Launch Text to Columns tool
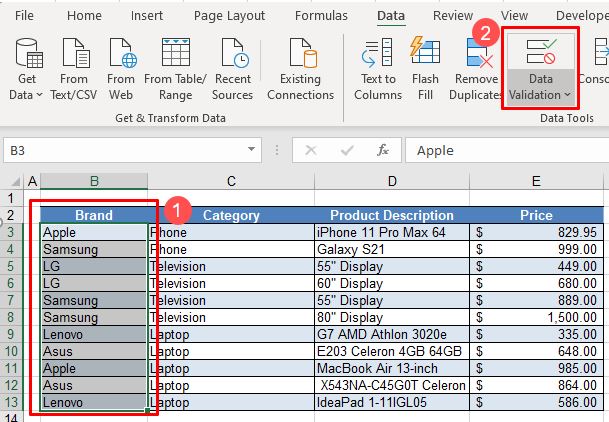This screenshot has width=609, height=422. 378,68
